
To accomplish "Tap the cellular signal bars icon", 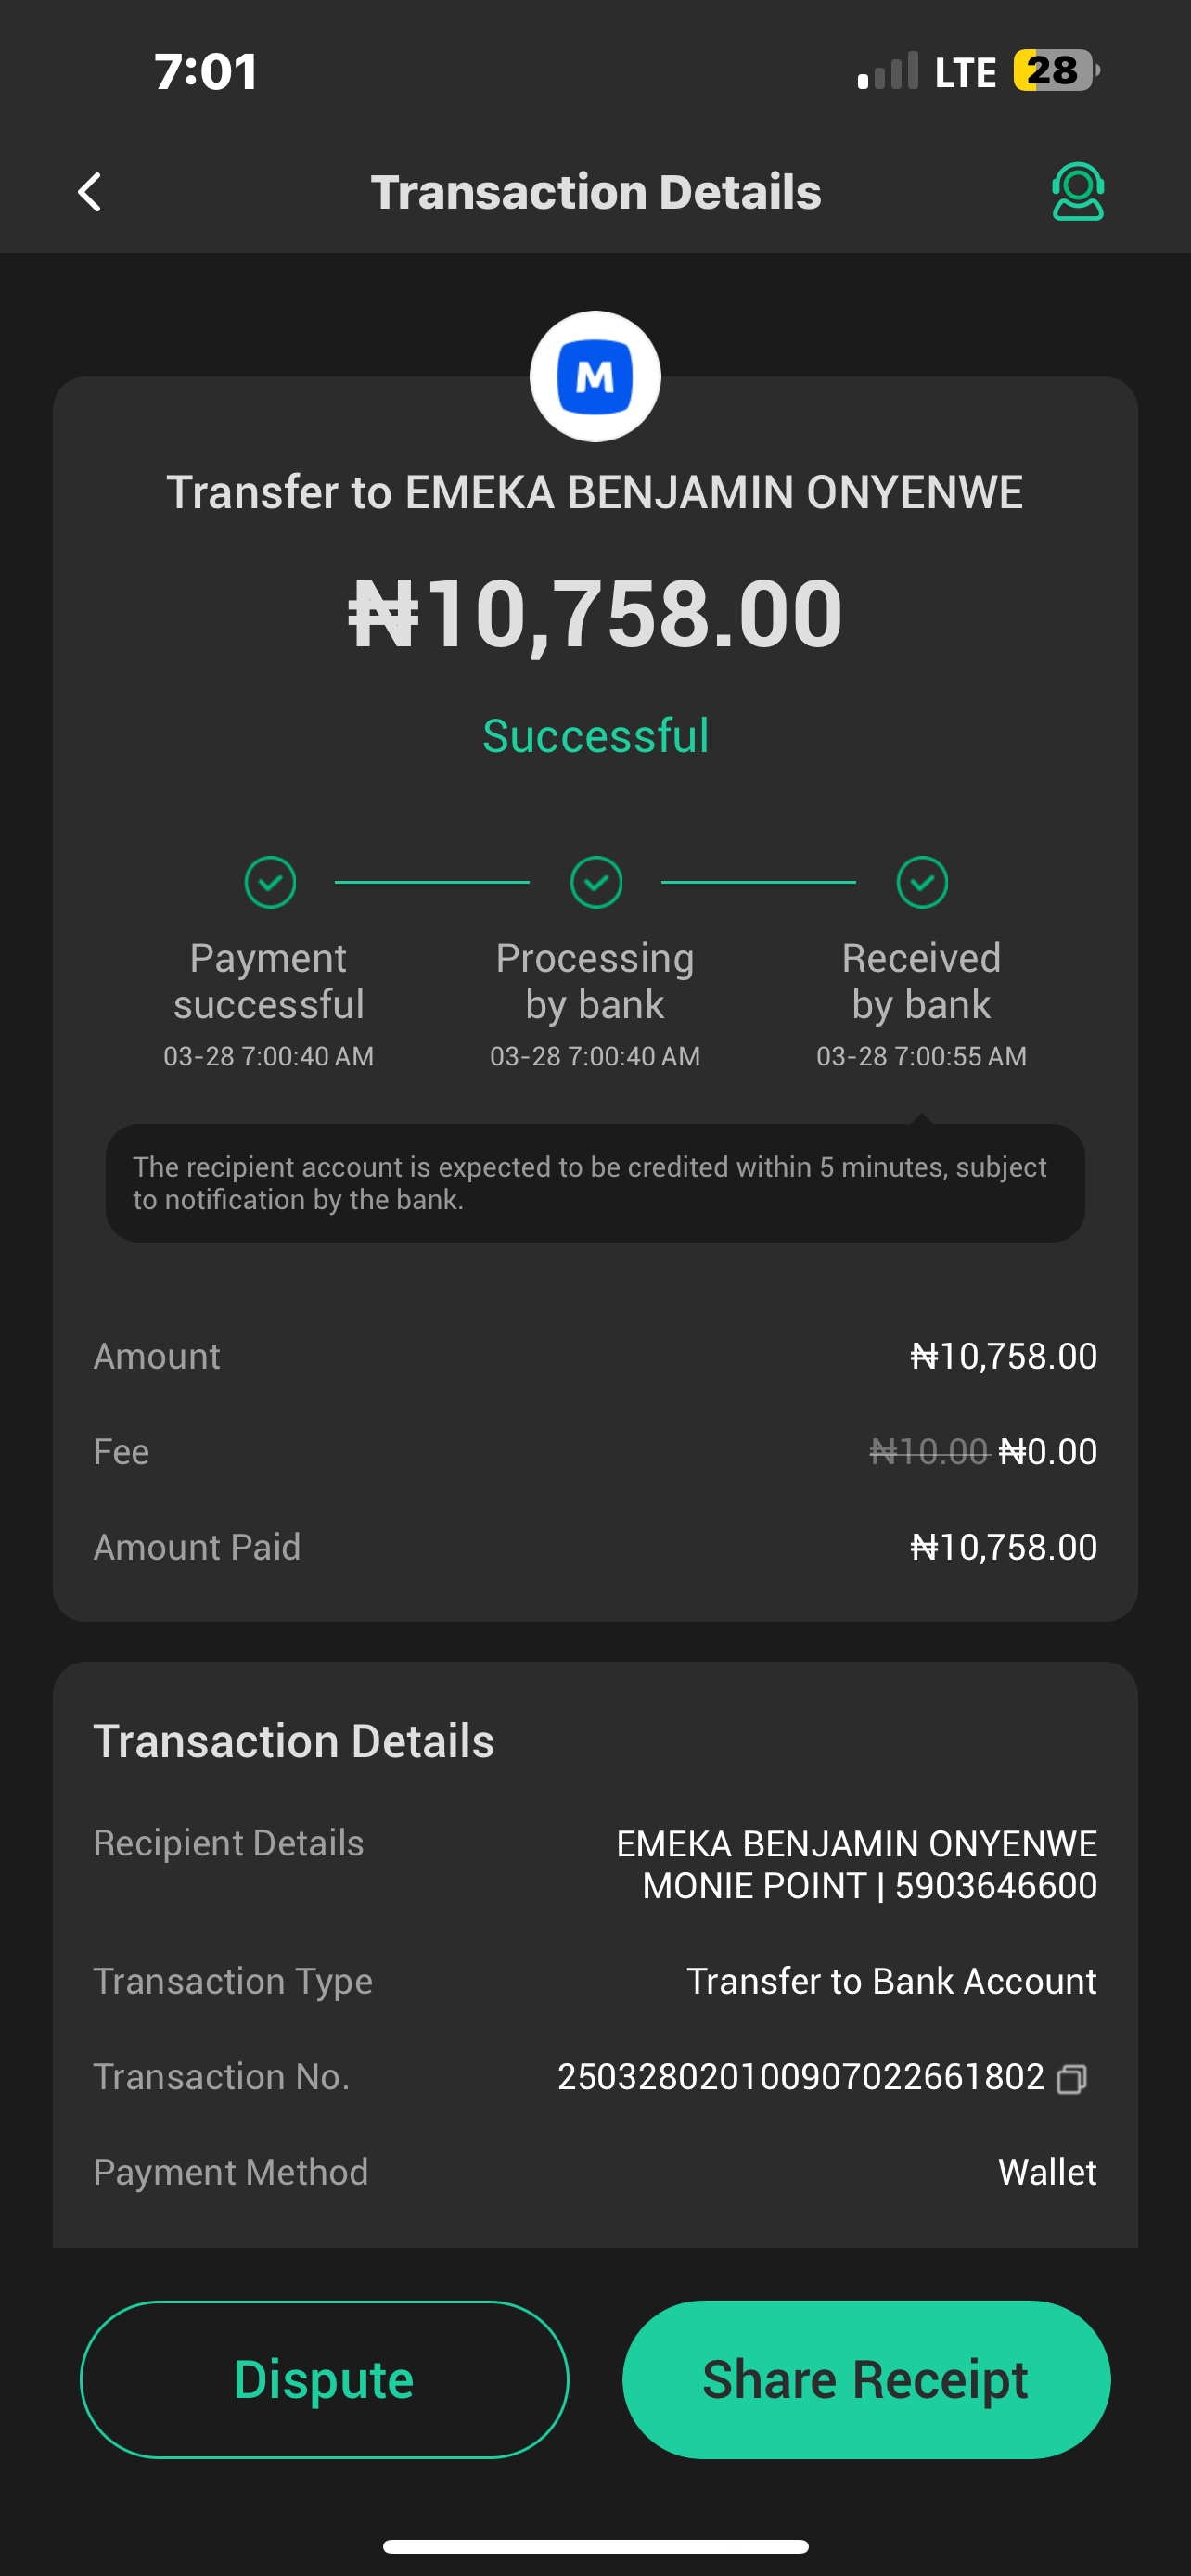I will 888,71.
